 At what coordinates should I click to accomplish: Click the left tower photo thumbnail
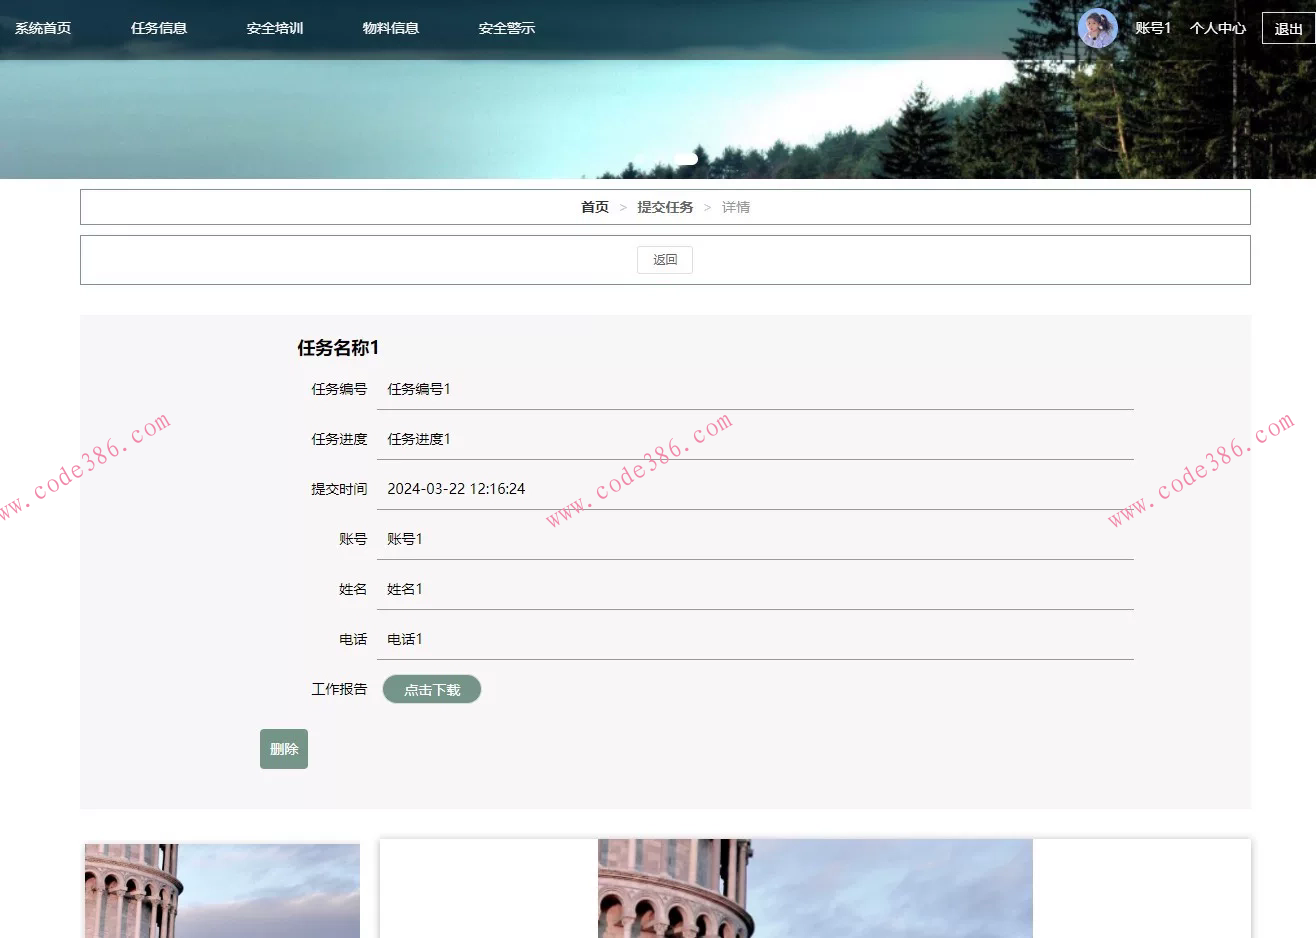(x=221, y=890)
